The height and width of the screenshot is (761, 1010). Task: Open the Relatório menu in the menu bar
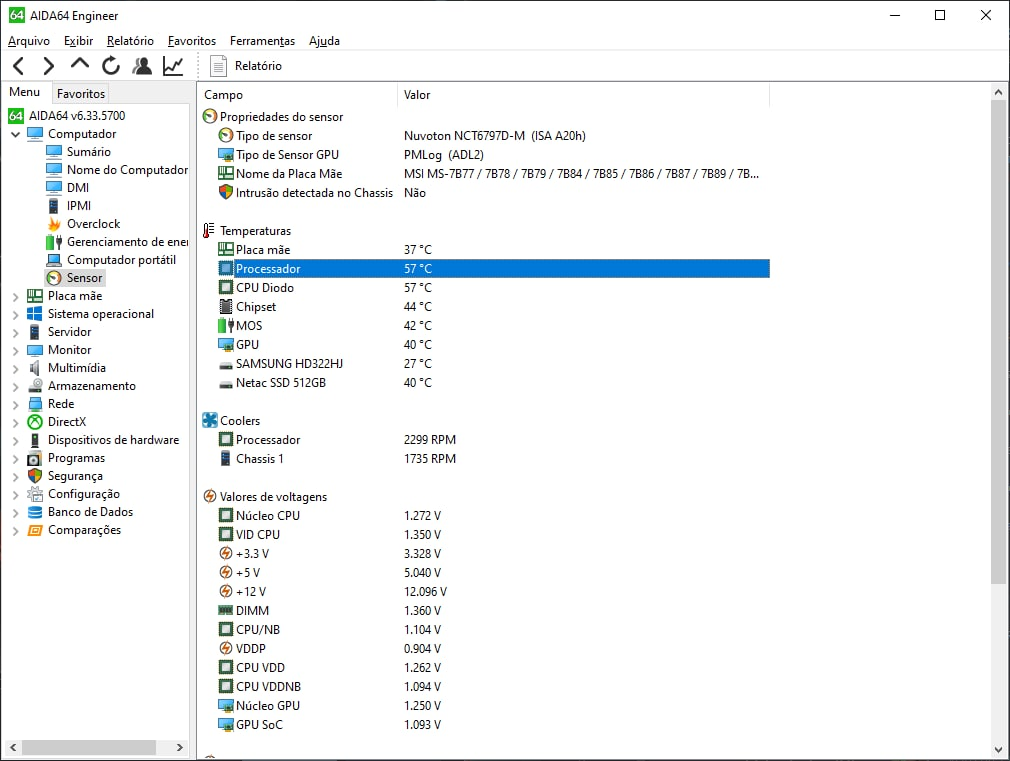[130, 41]
